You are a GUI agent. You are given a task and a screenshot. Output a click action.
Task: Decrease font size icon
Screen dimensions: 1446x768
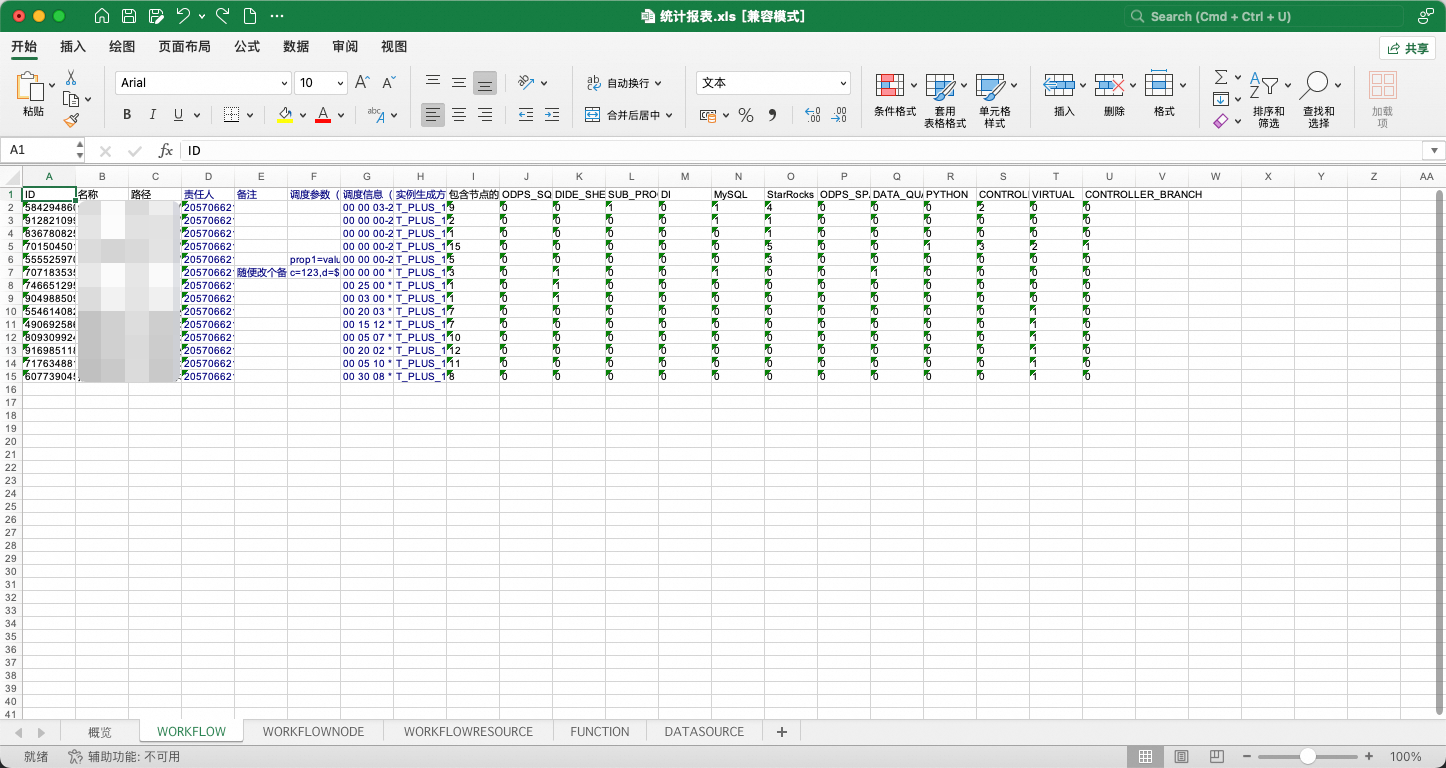coord(389,83)
